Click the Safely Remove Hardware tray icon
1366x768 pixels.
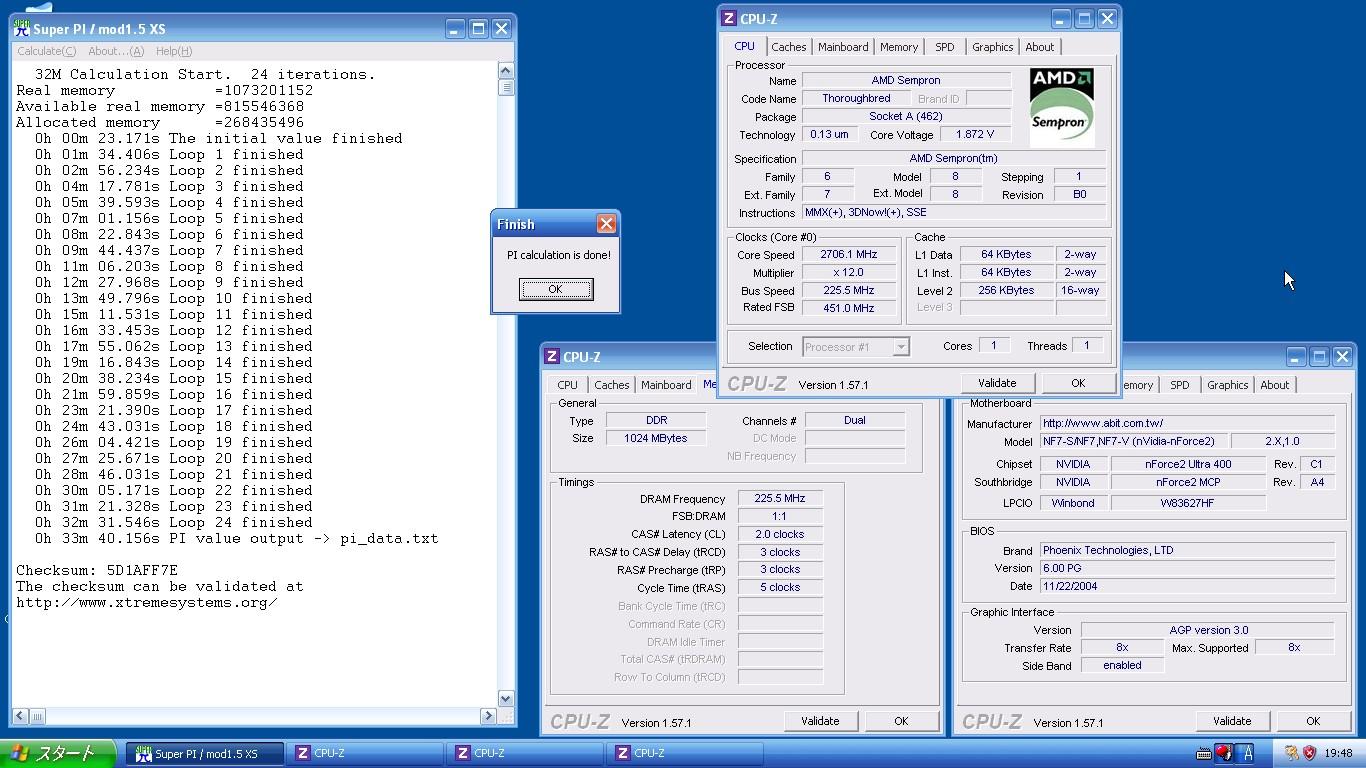tap(1291, 754)
